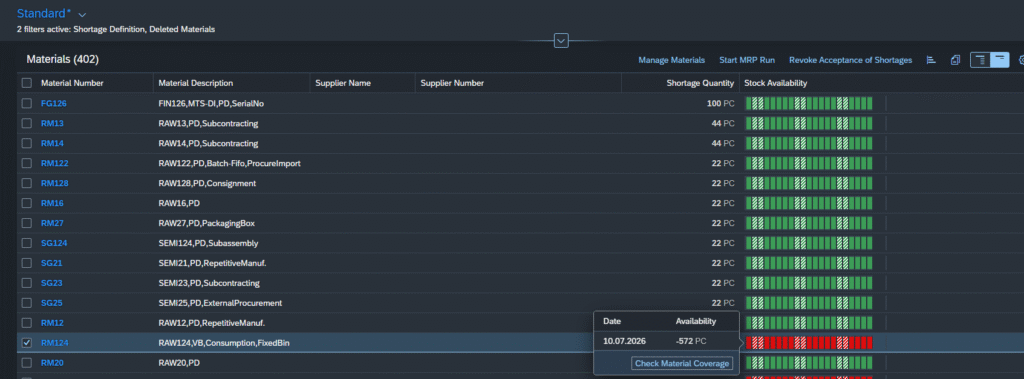The height and width of the screenshot is (379, 1024).
Task: Follow the RM128 material link
Action: click(54, 183)
